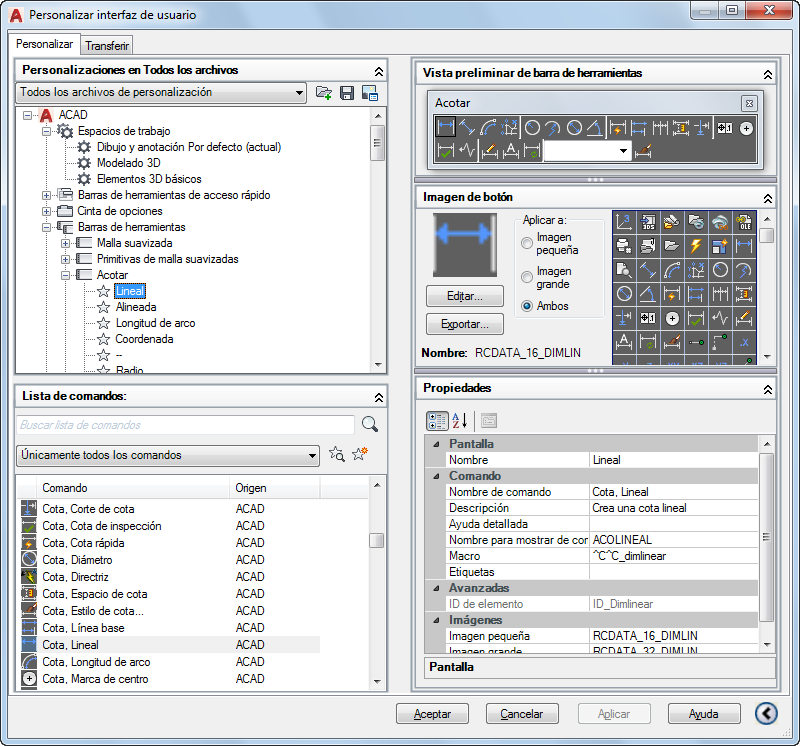Collapse the Lista de comandos panel

[379, 397]
